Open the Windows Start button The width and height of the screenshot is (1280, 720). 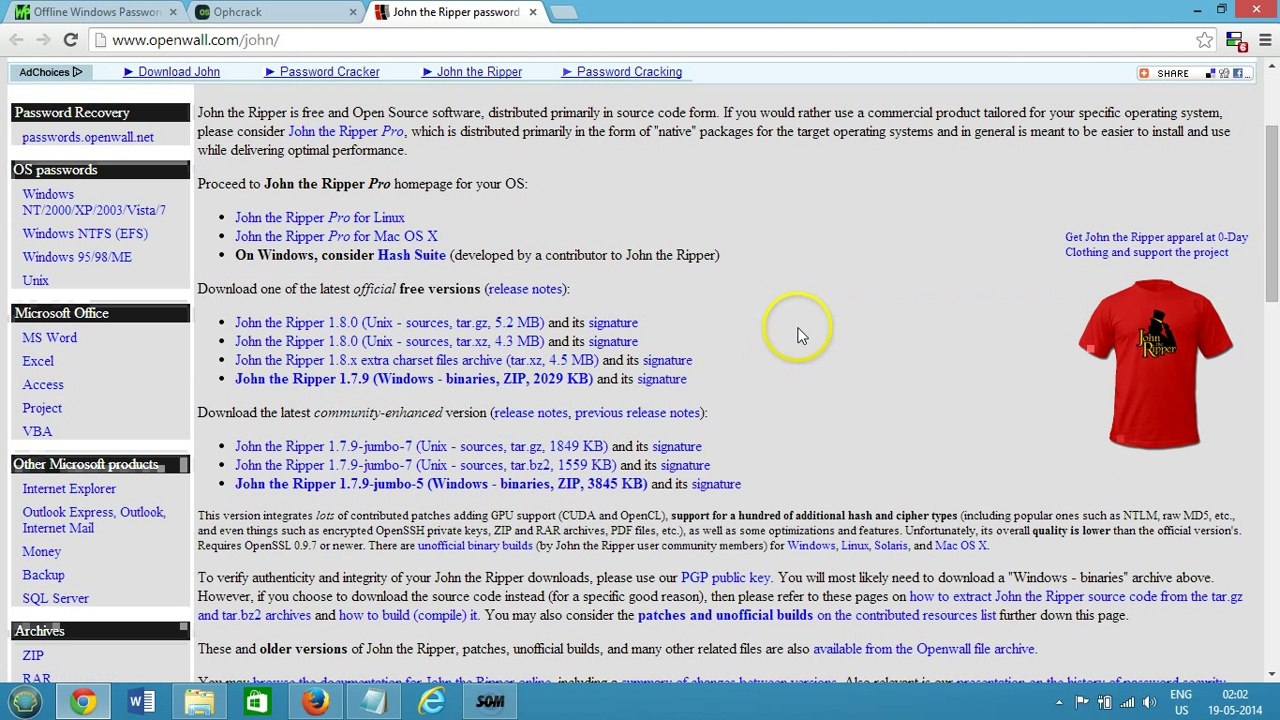click(x=24, y=702)
